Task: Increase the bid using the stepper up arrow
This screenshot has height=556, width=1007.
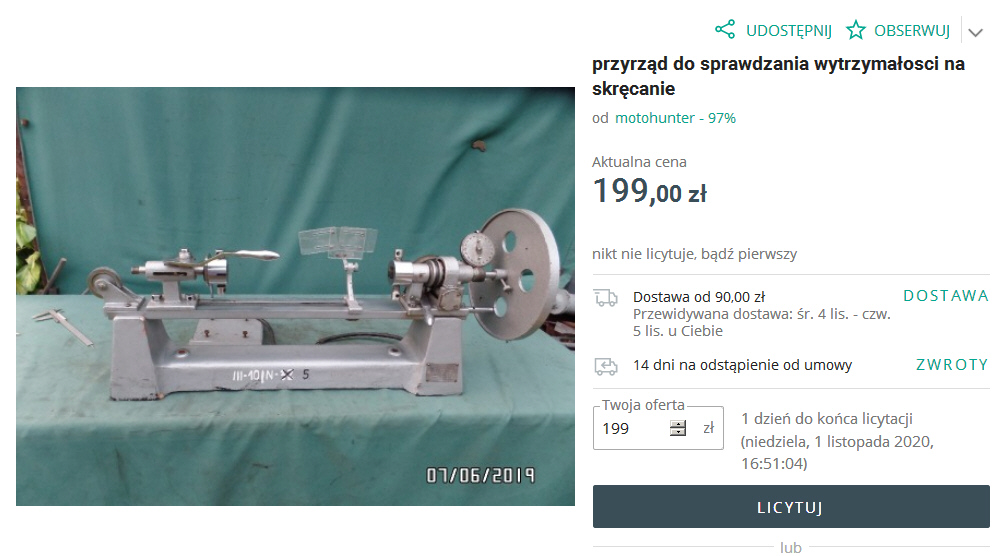Action: tap(678, 424)
